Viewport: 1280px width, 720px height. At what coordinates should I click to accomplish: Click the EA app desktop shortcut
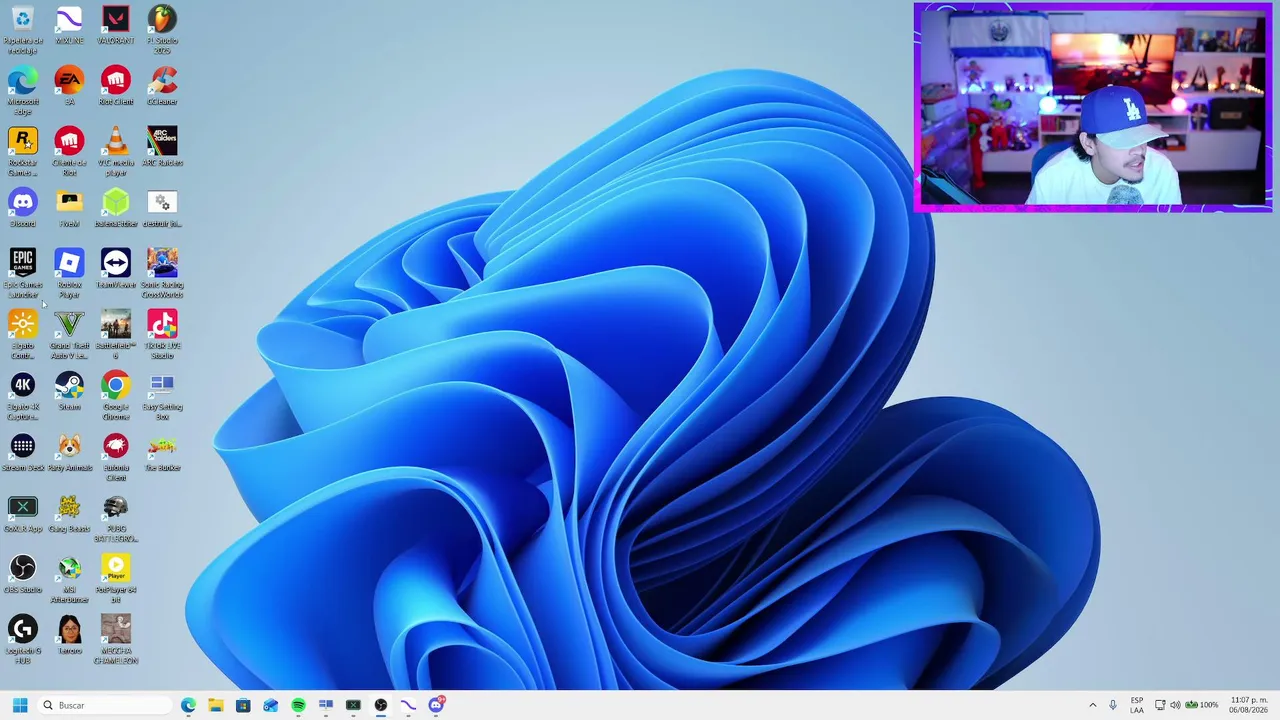[69, 86]
